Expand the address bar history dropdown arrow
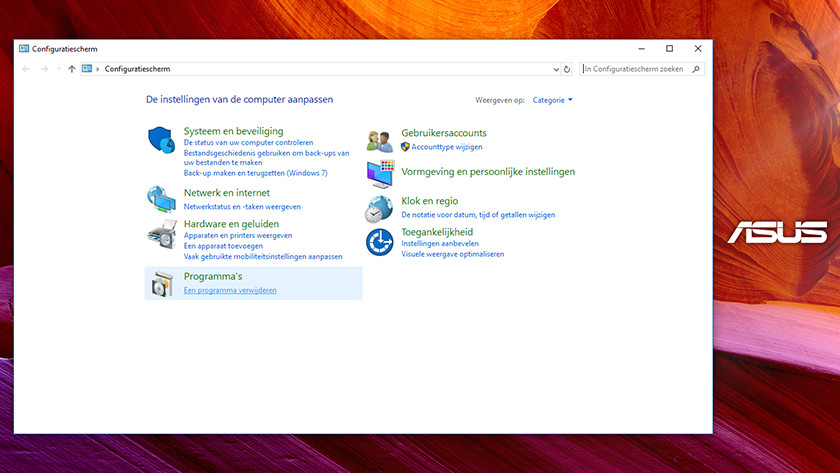The height and width of the screenshot is (473, 840). coord(556,69)
